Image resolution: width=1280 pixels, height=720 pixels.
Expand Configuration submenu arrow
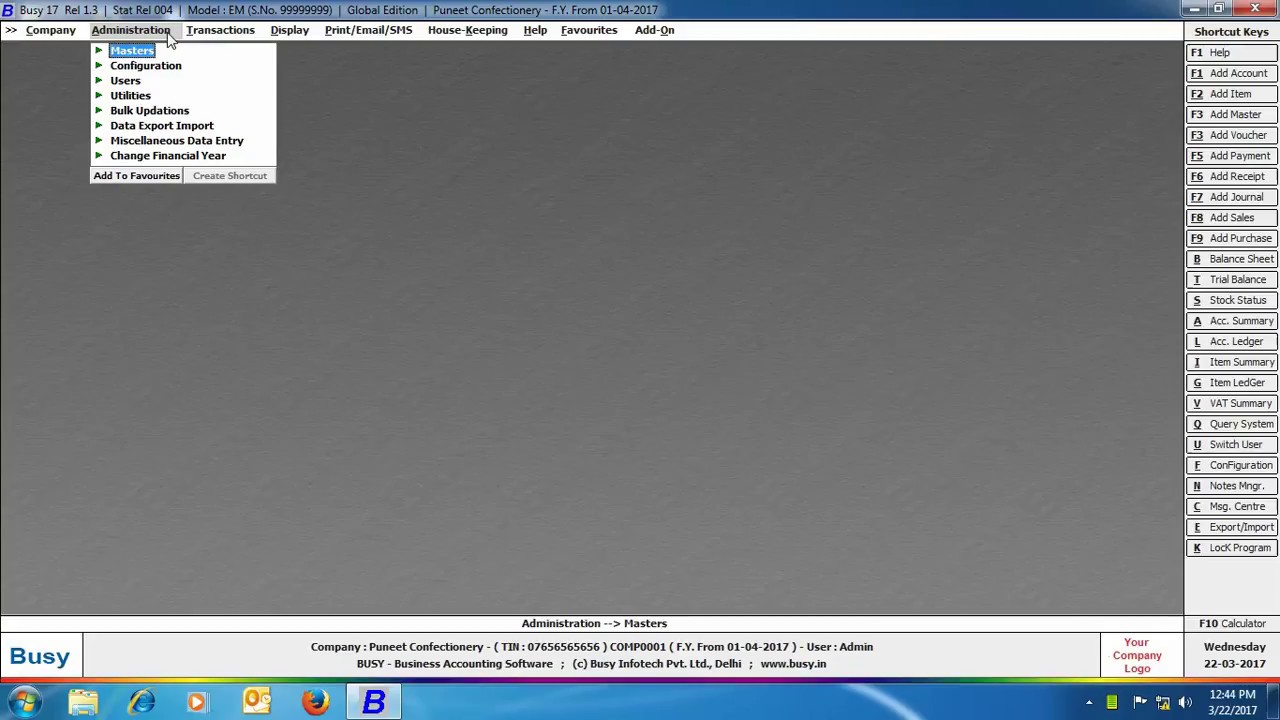(x=99, y=65)
